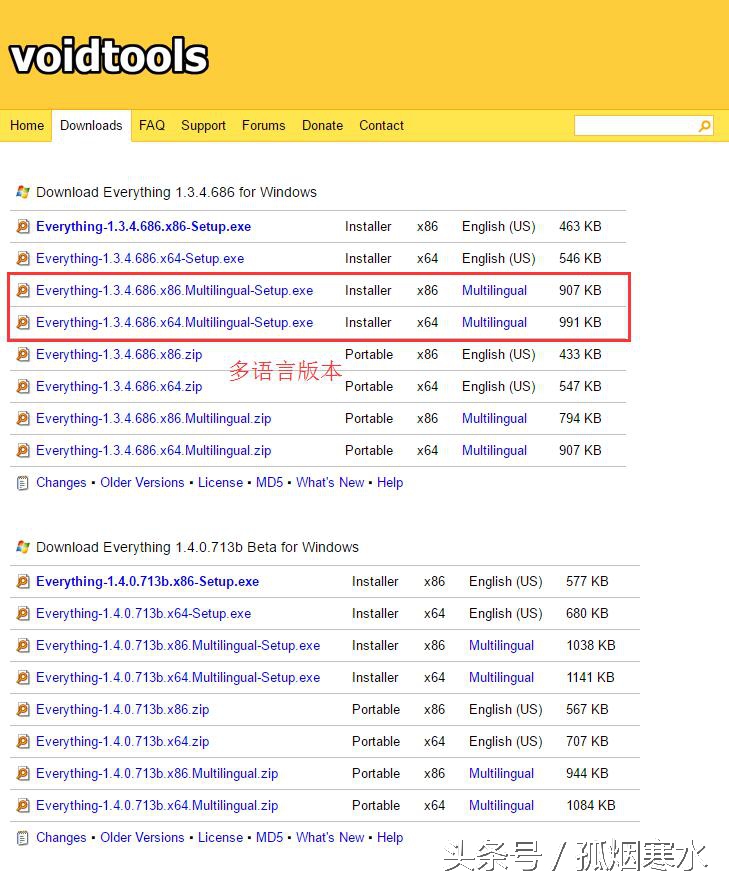The width and height of the screenshot is (729, 885).
Task: Click icon beside Everything-1.3.4.686.x86.zip
Action: click(x=23, y=354)
